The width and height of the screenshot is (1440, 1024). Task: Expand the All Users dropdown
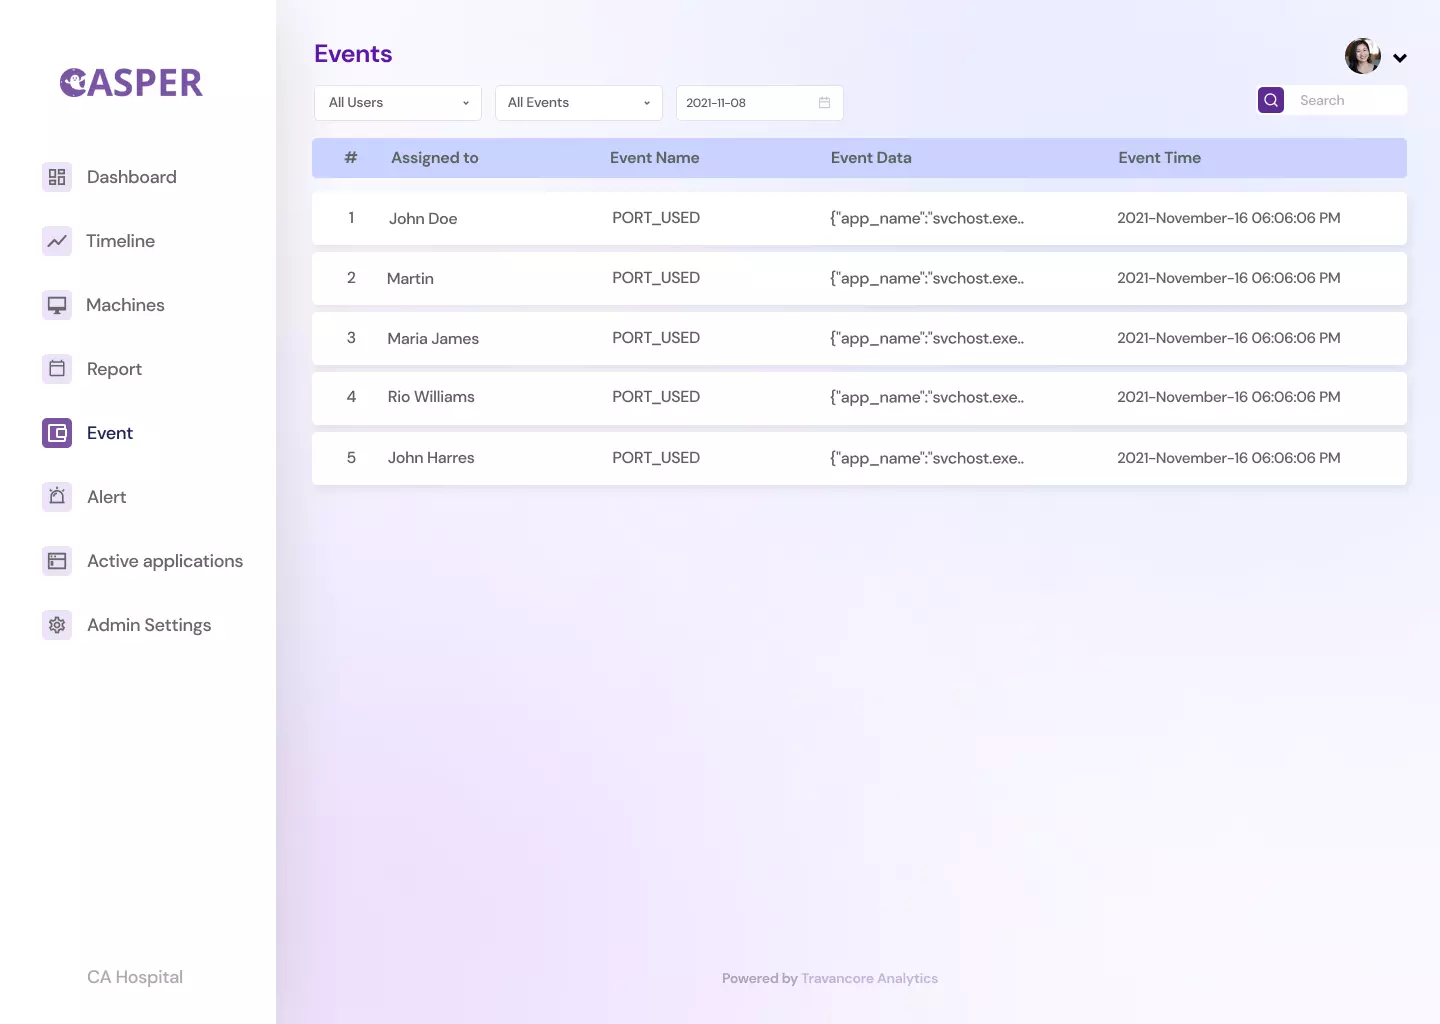click(x=397, y=103)
